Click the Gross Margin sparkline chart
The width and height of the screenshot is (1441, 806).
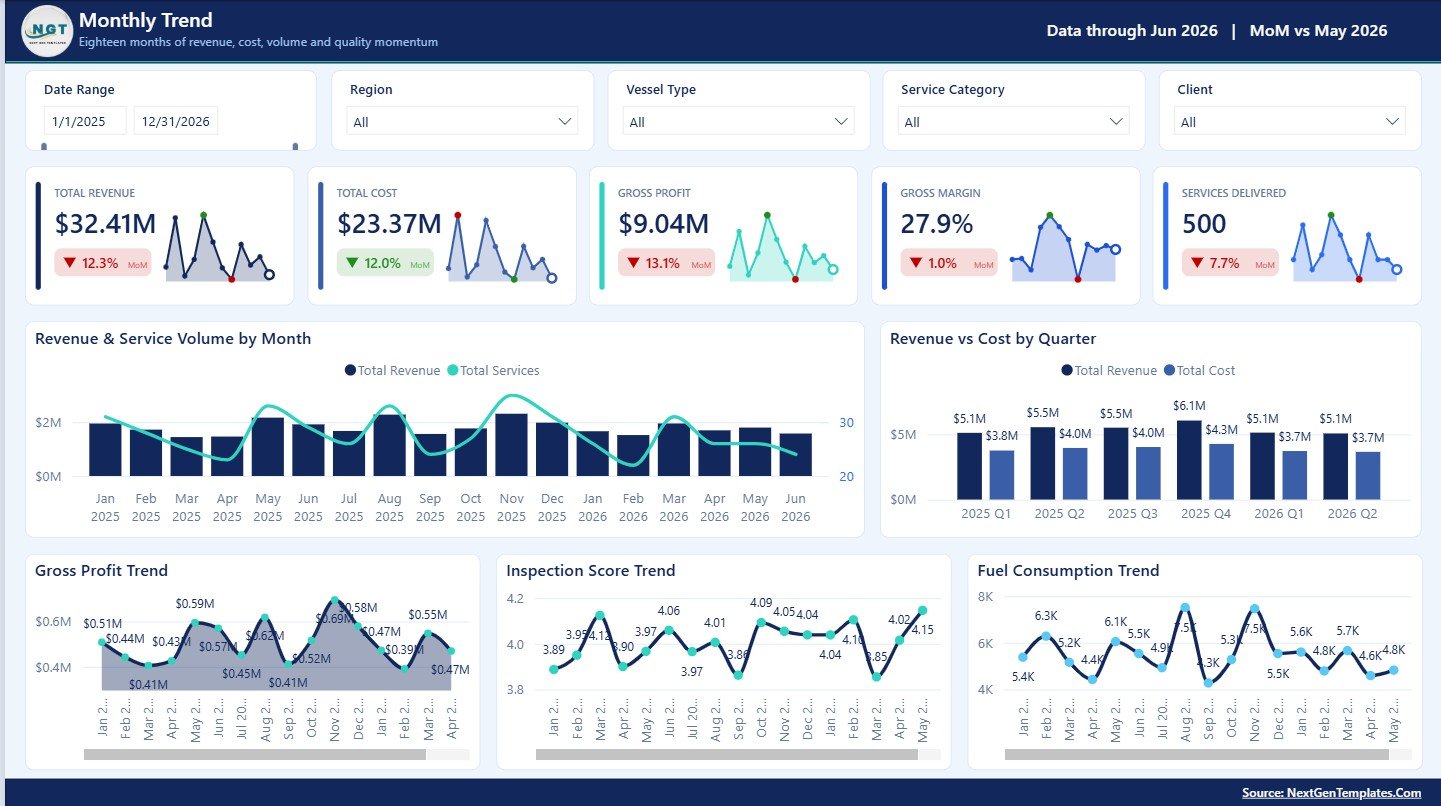pos(1066,247)
